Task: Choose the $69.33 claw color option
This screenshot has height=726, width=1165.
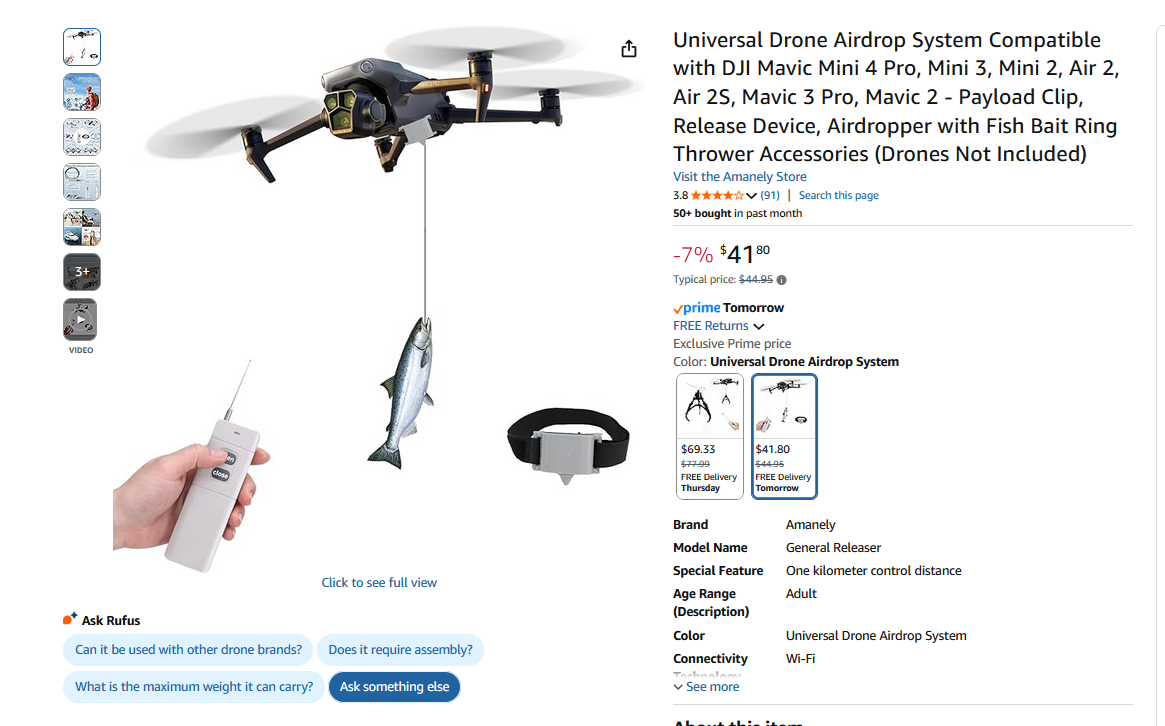Action: click(710, 436)
